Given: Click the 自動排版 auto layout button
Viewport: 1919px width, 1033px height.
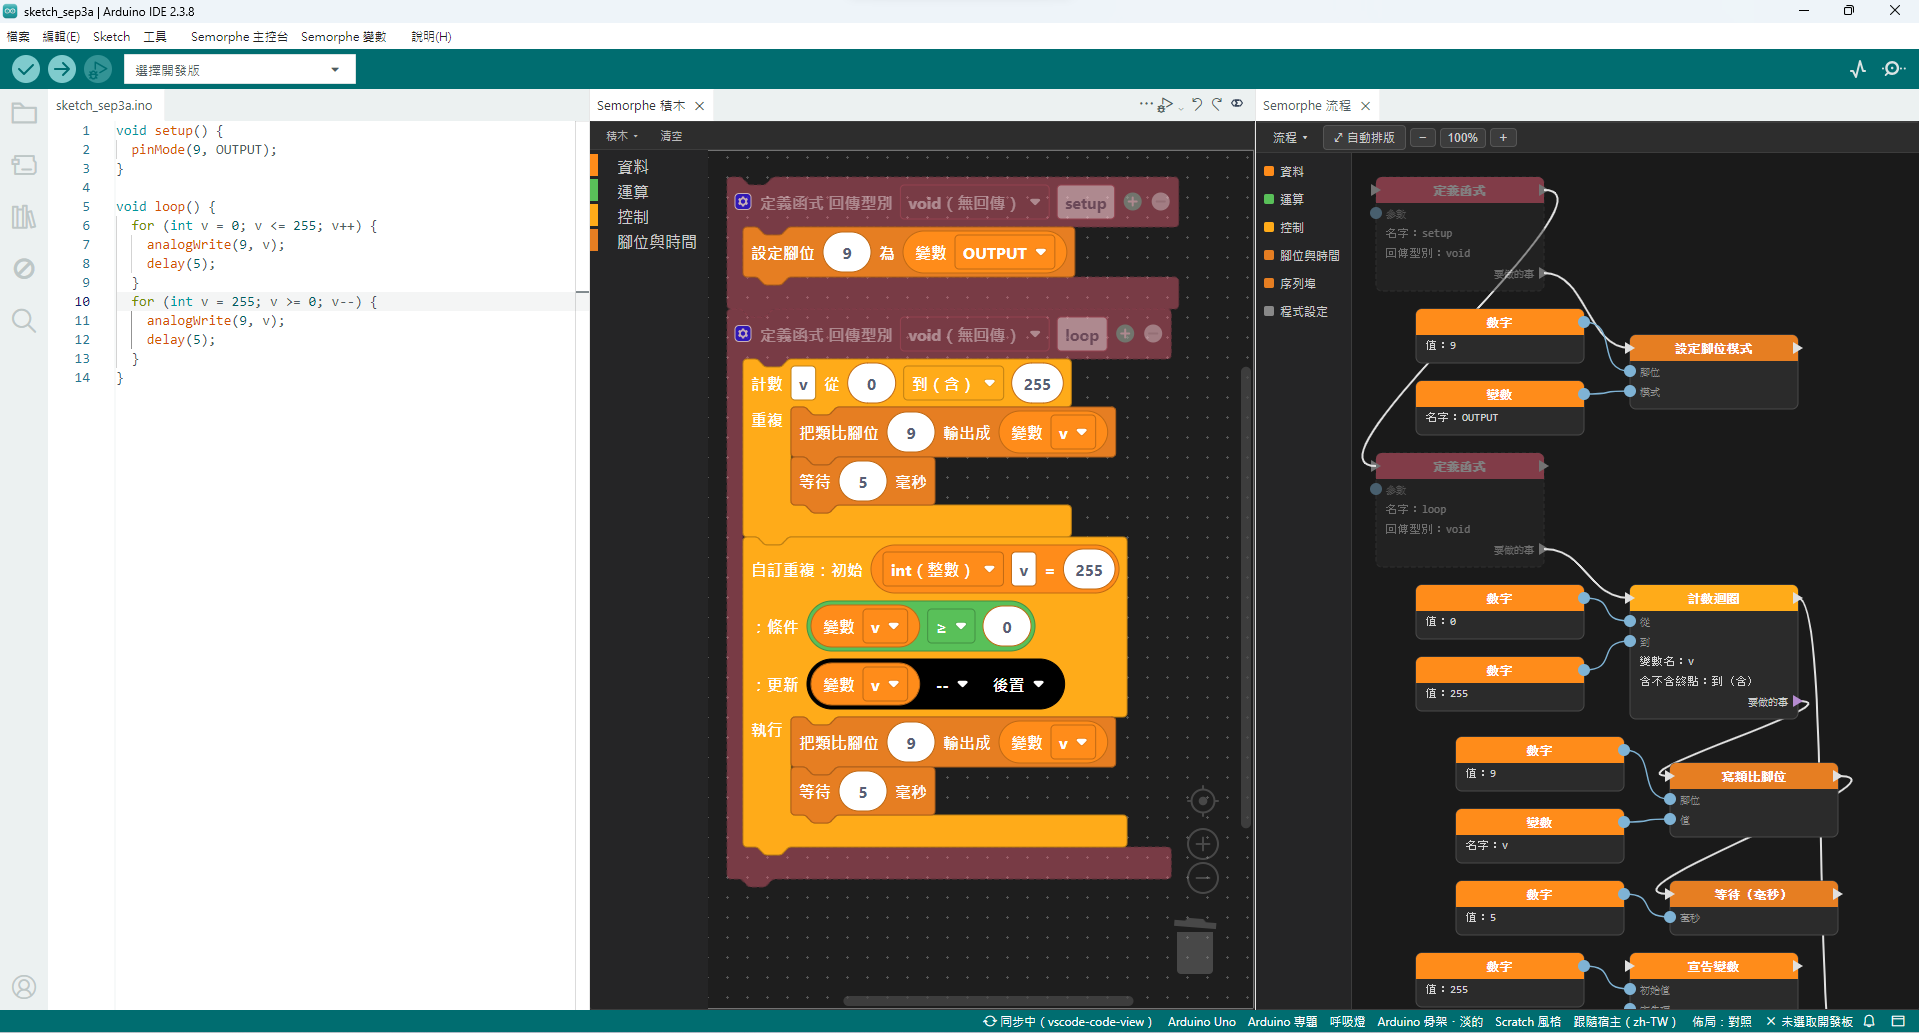Looking at the screenshot, I should coord(1364,138).
